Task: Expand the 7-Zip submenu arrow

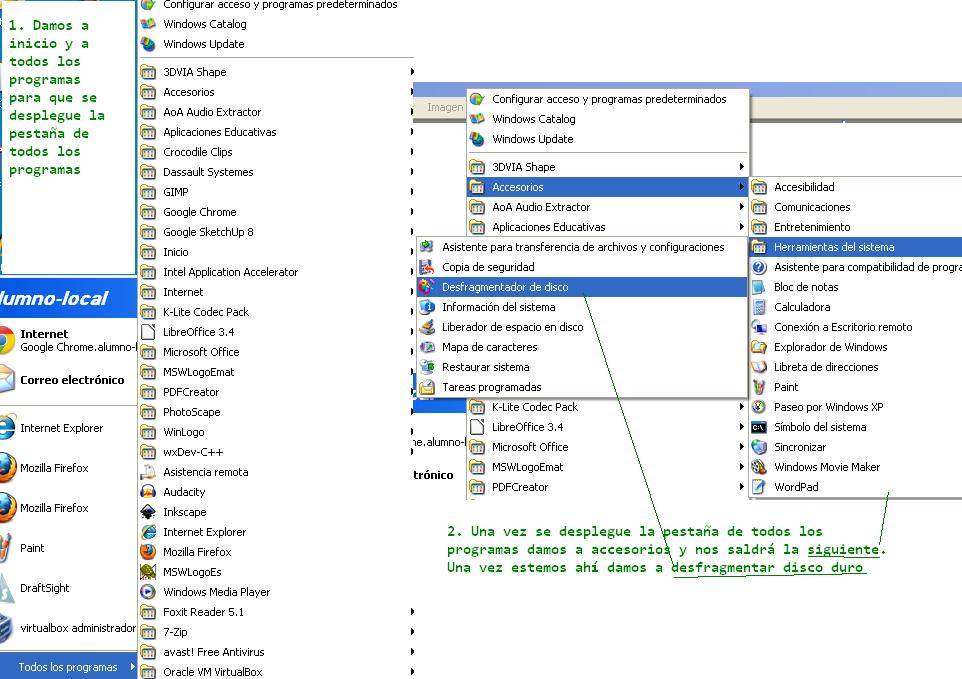Action: (x=412, y=632)
